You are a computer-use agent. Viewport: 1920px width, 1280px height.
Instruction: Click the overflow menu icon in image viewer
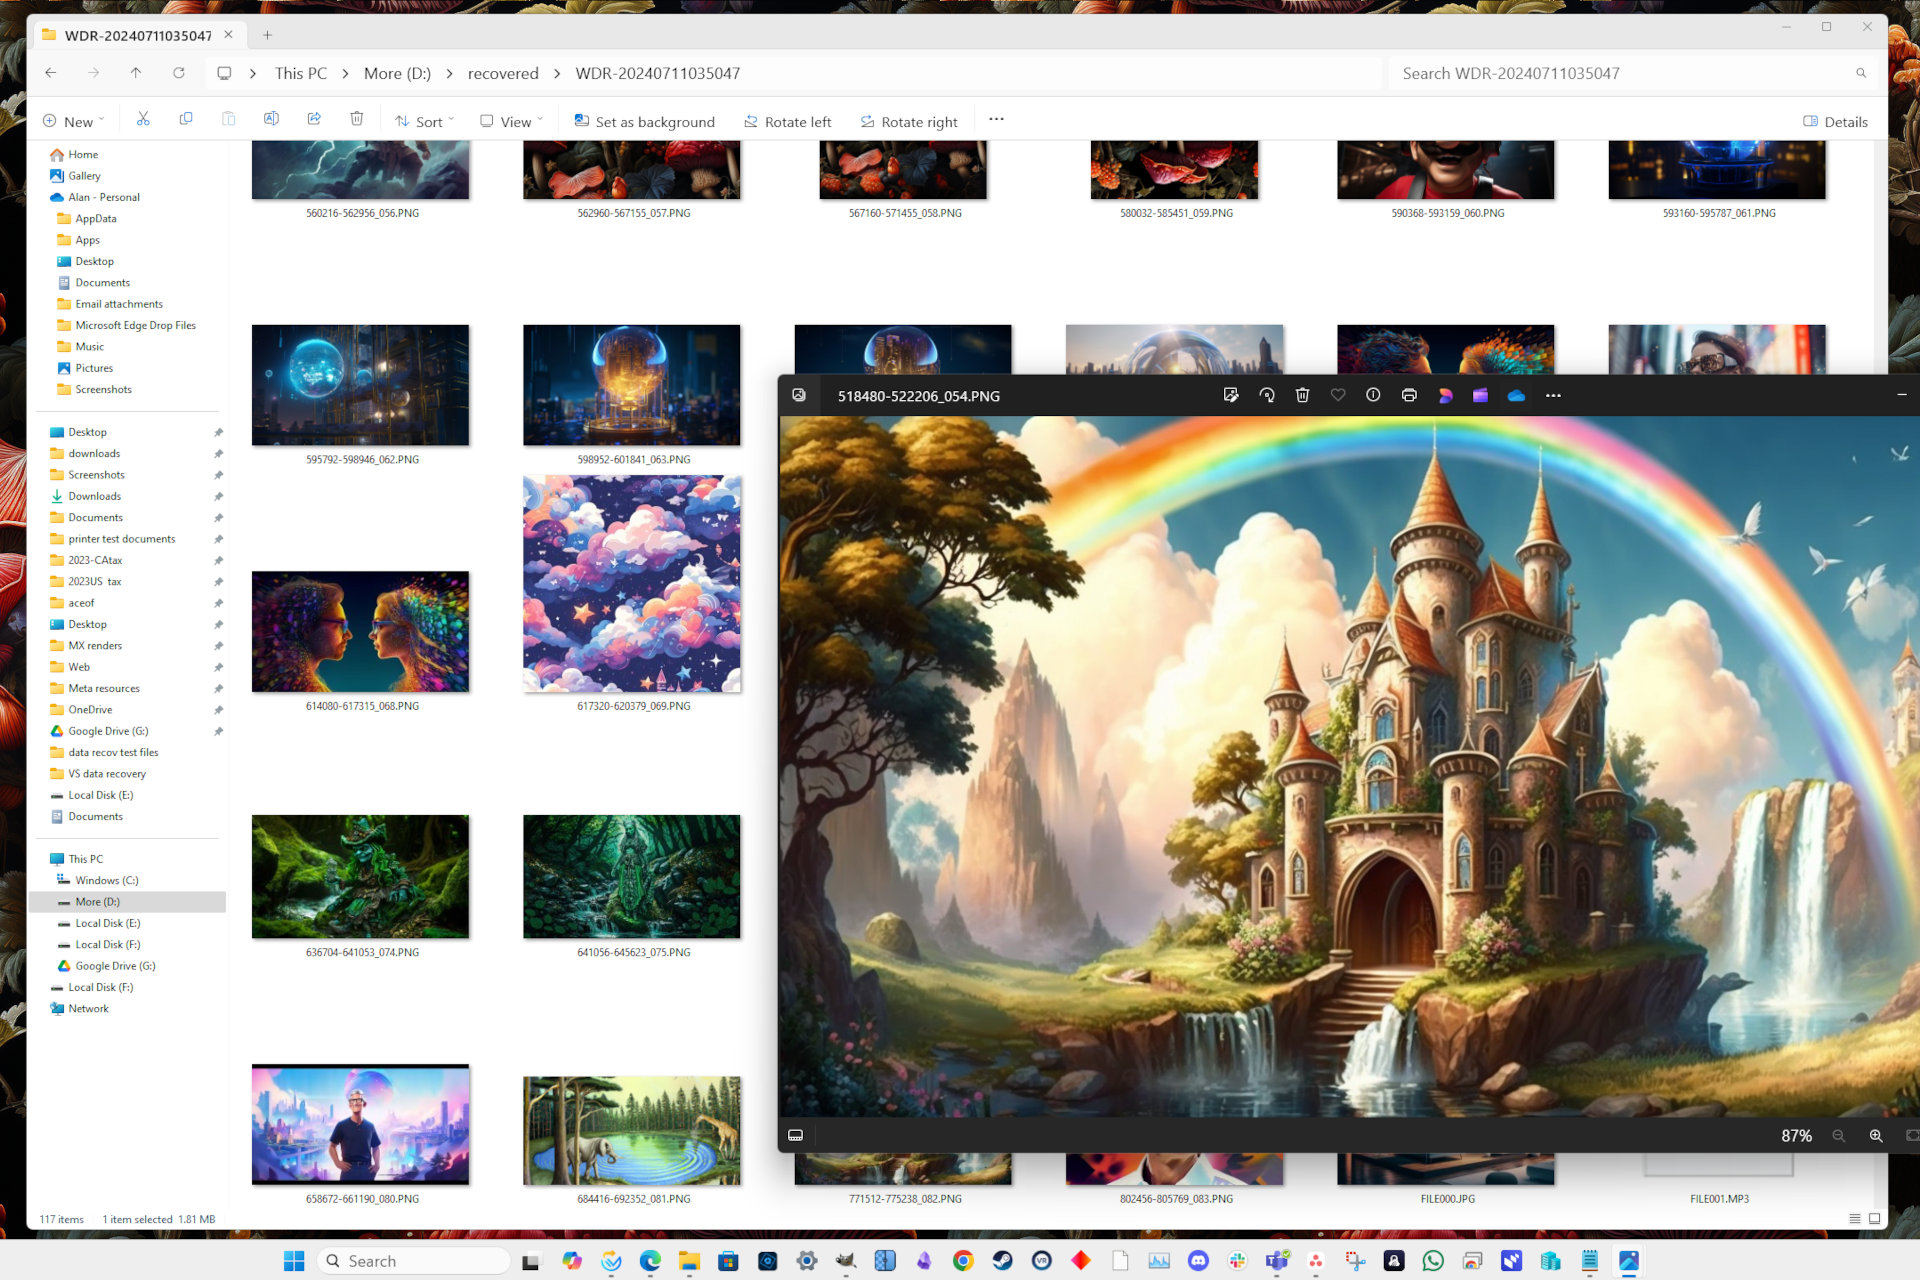click(1554, 394)
